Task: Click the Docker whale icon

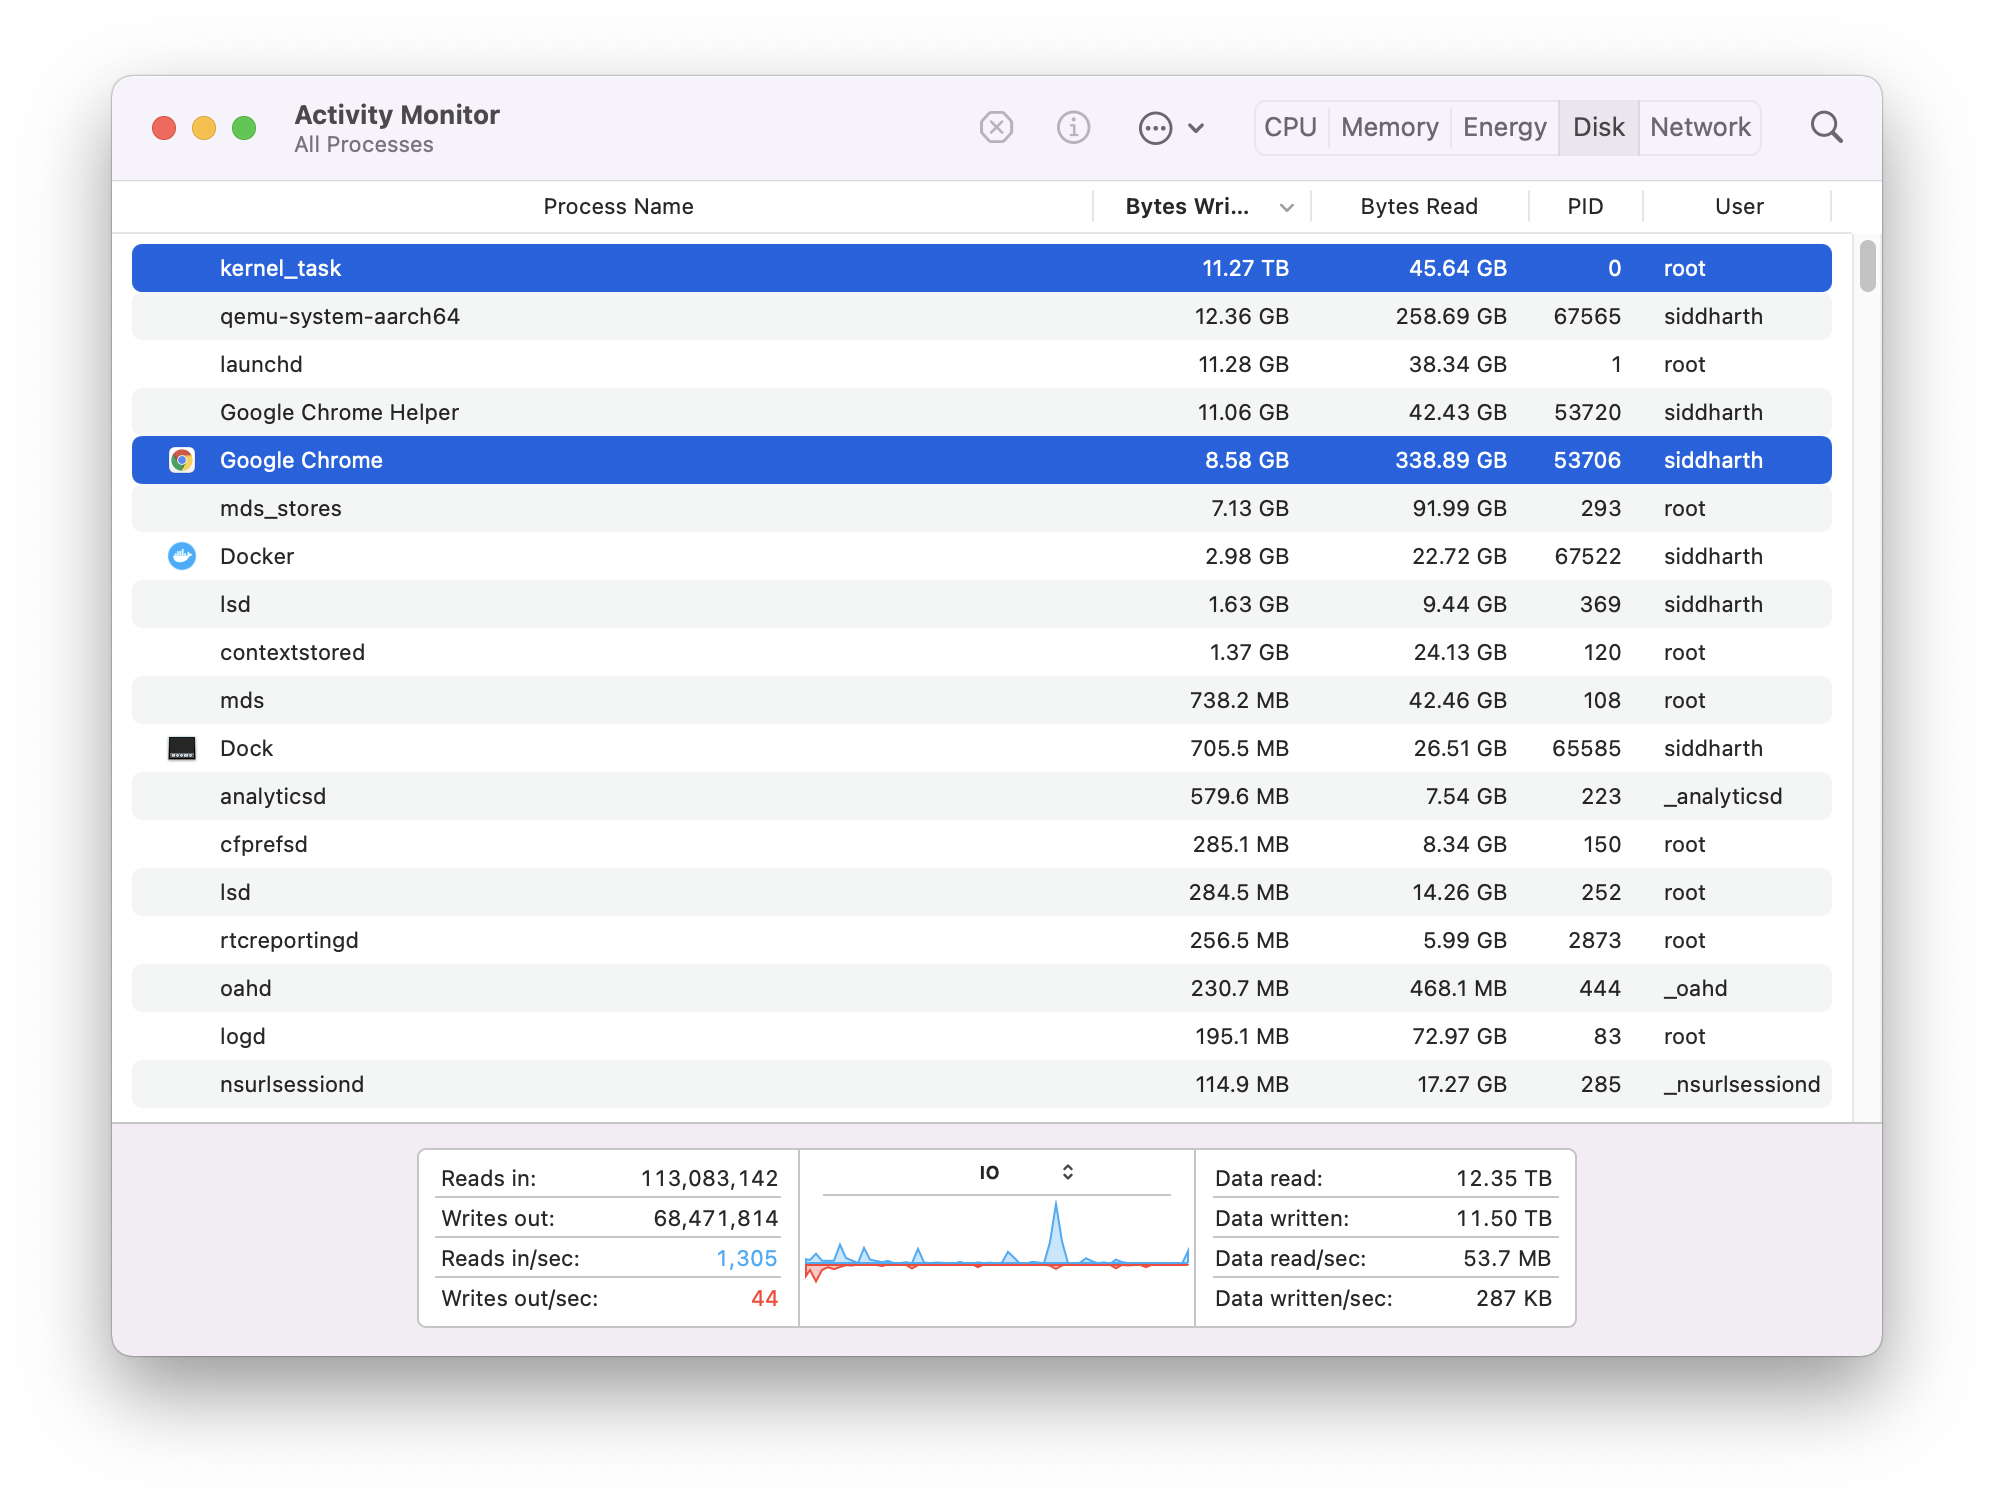Action: pos(182,556)
